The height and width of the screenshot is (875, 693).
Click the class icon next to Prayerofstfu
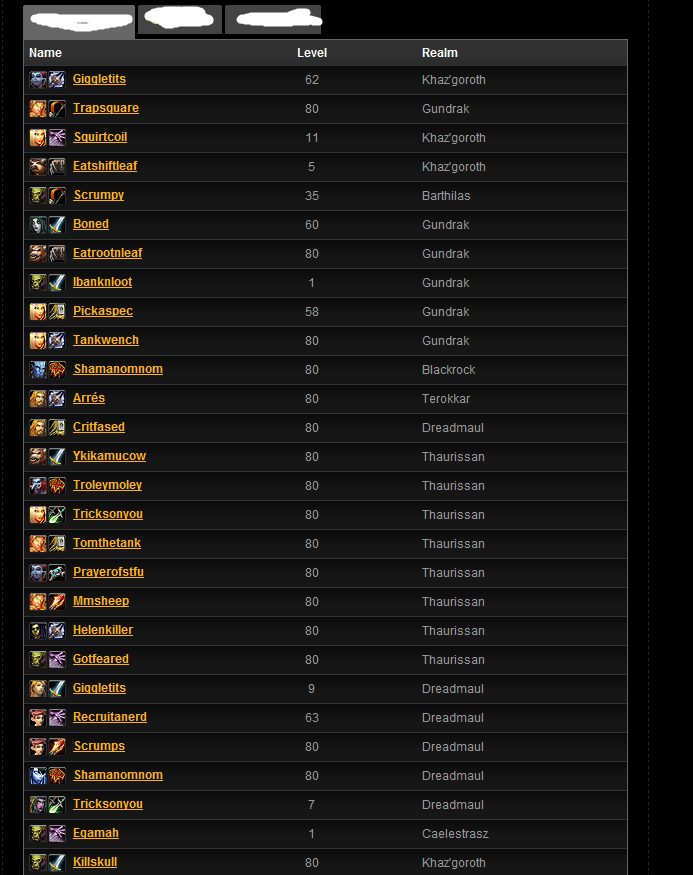tap(57, 573)
